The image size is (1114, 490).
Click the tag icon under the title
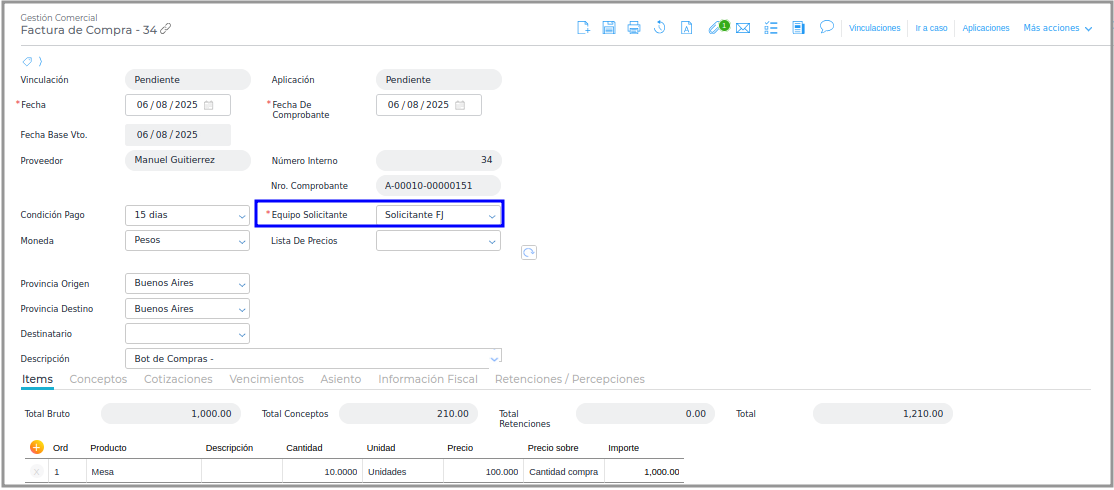[27, 61]
